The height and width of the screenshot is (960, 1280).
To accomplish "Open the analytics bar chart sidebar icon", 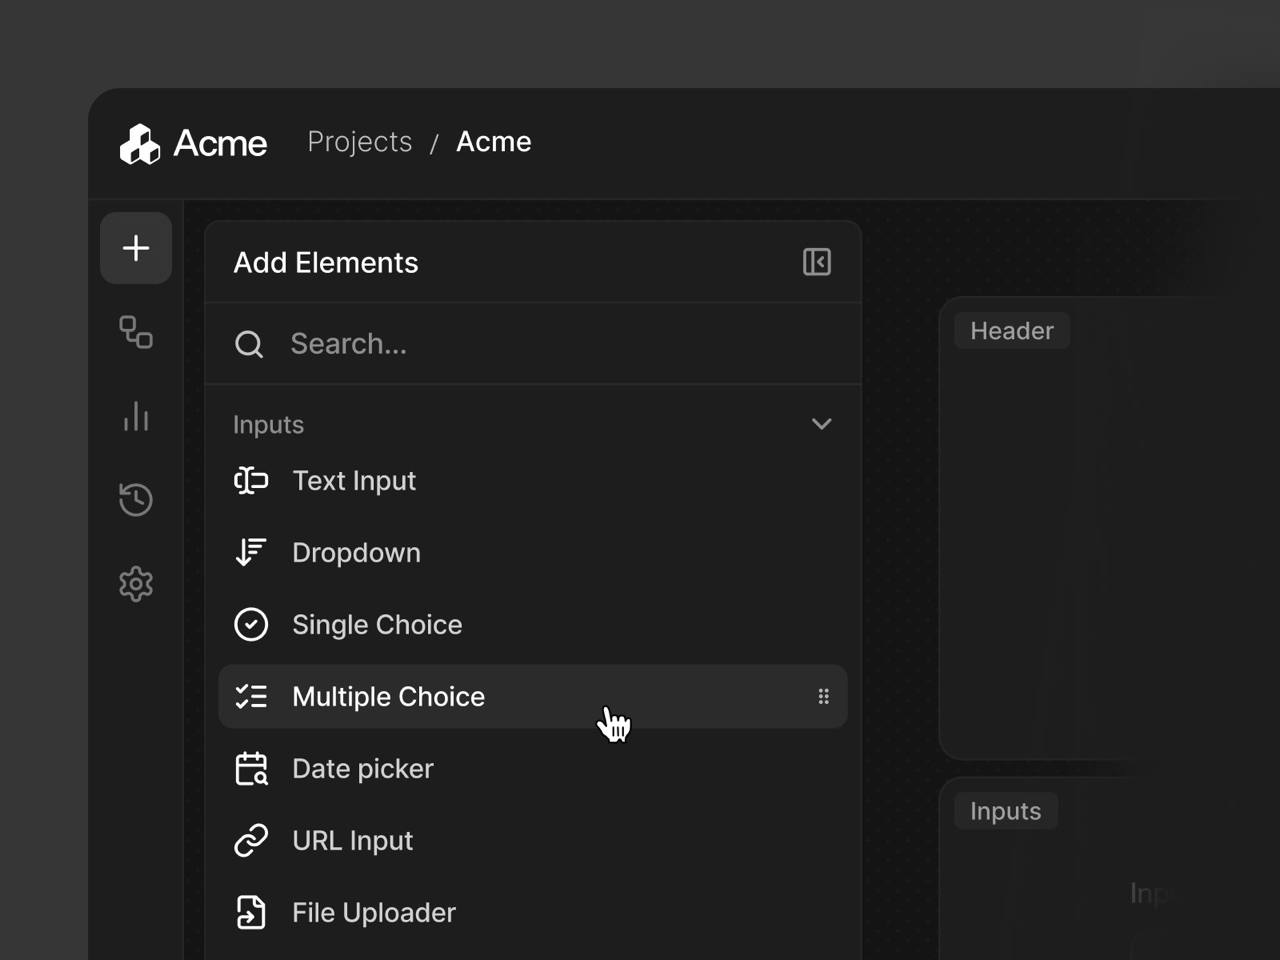I will pos(136,416).
